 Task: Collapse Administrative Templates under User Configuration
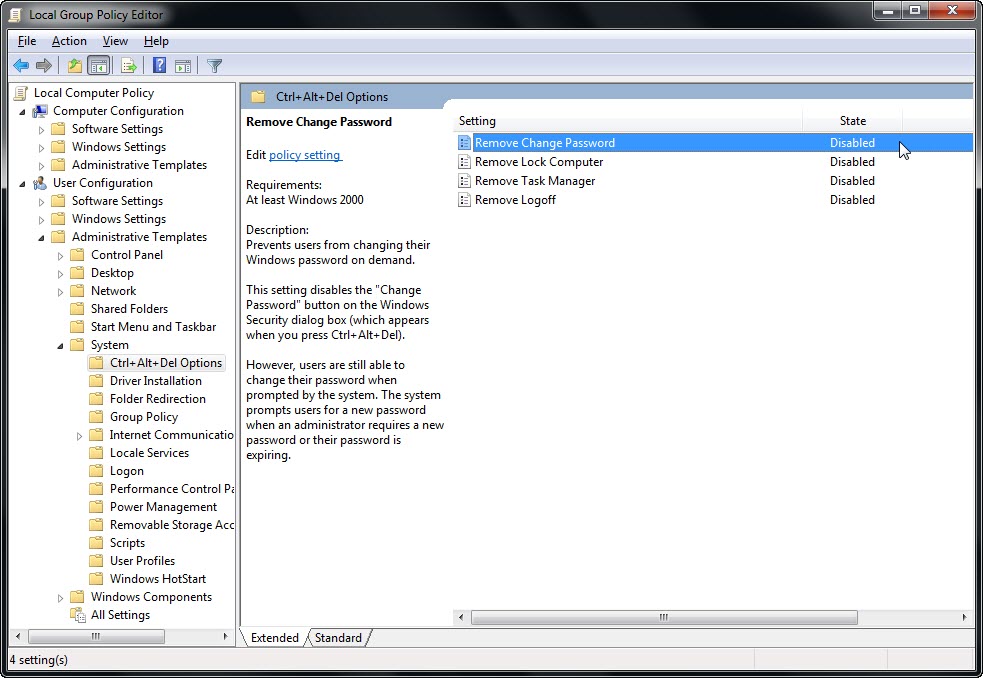41,238
